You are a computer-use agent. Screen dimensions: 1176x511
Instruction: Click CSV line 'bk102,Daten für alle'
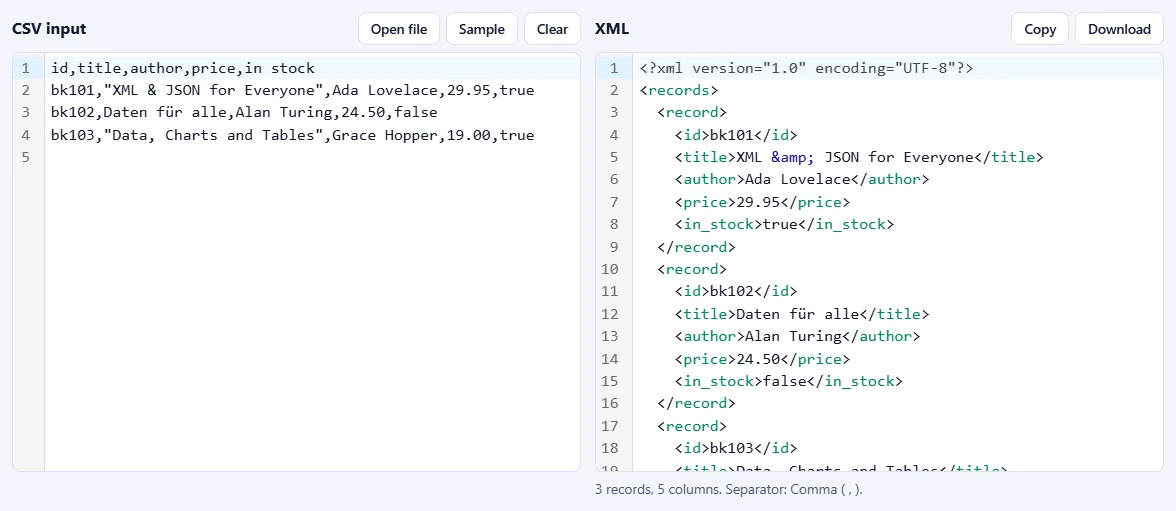pyautogui.click(x=244, y=113)
